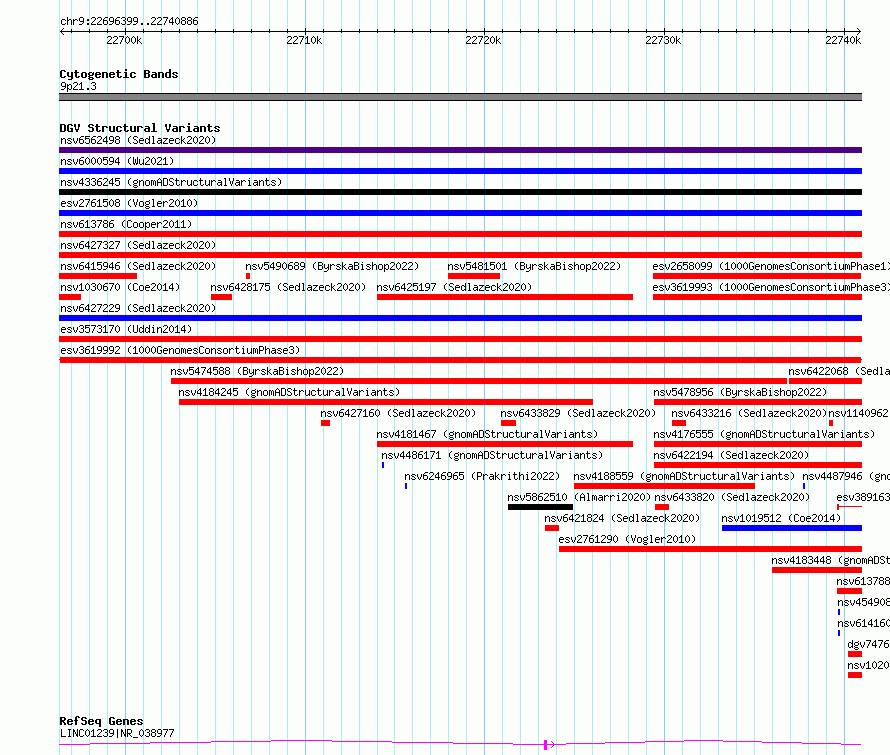The image size is (890, 755).
Task: Click the small red nsv5490689 variant marker
Action: 248,276
